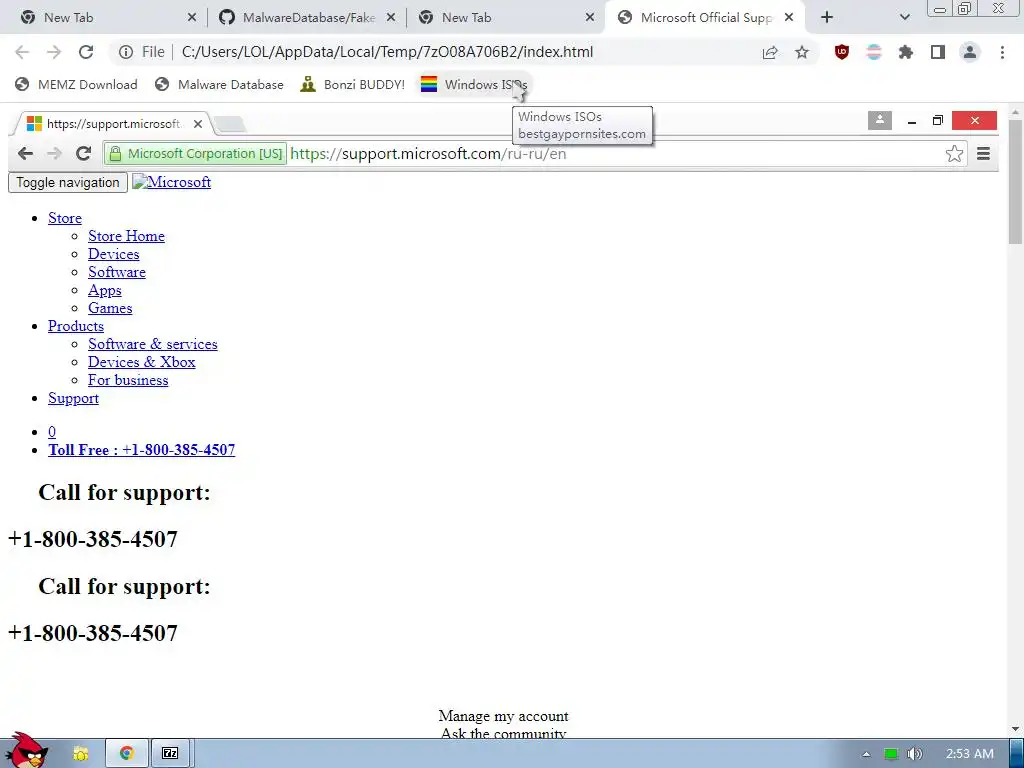The width and height of the screenshot is (1024, 768).
Task: Open the Extensions puzzle piece menu
Action: (x=906, y=52)
